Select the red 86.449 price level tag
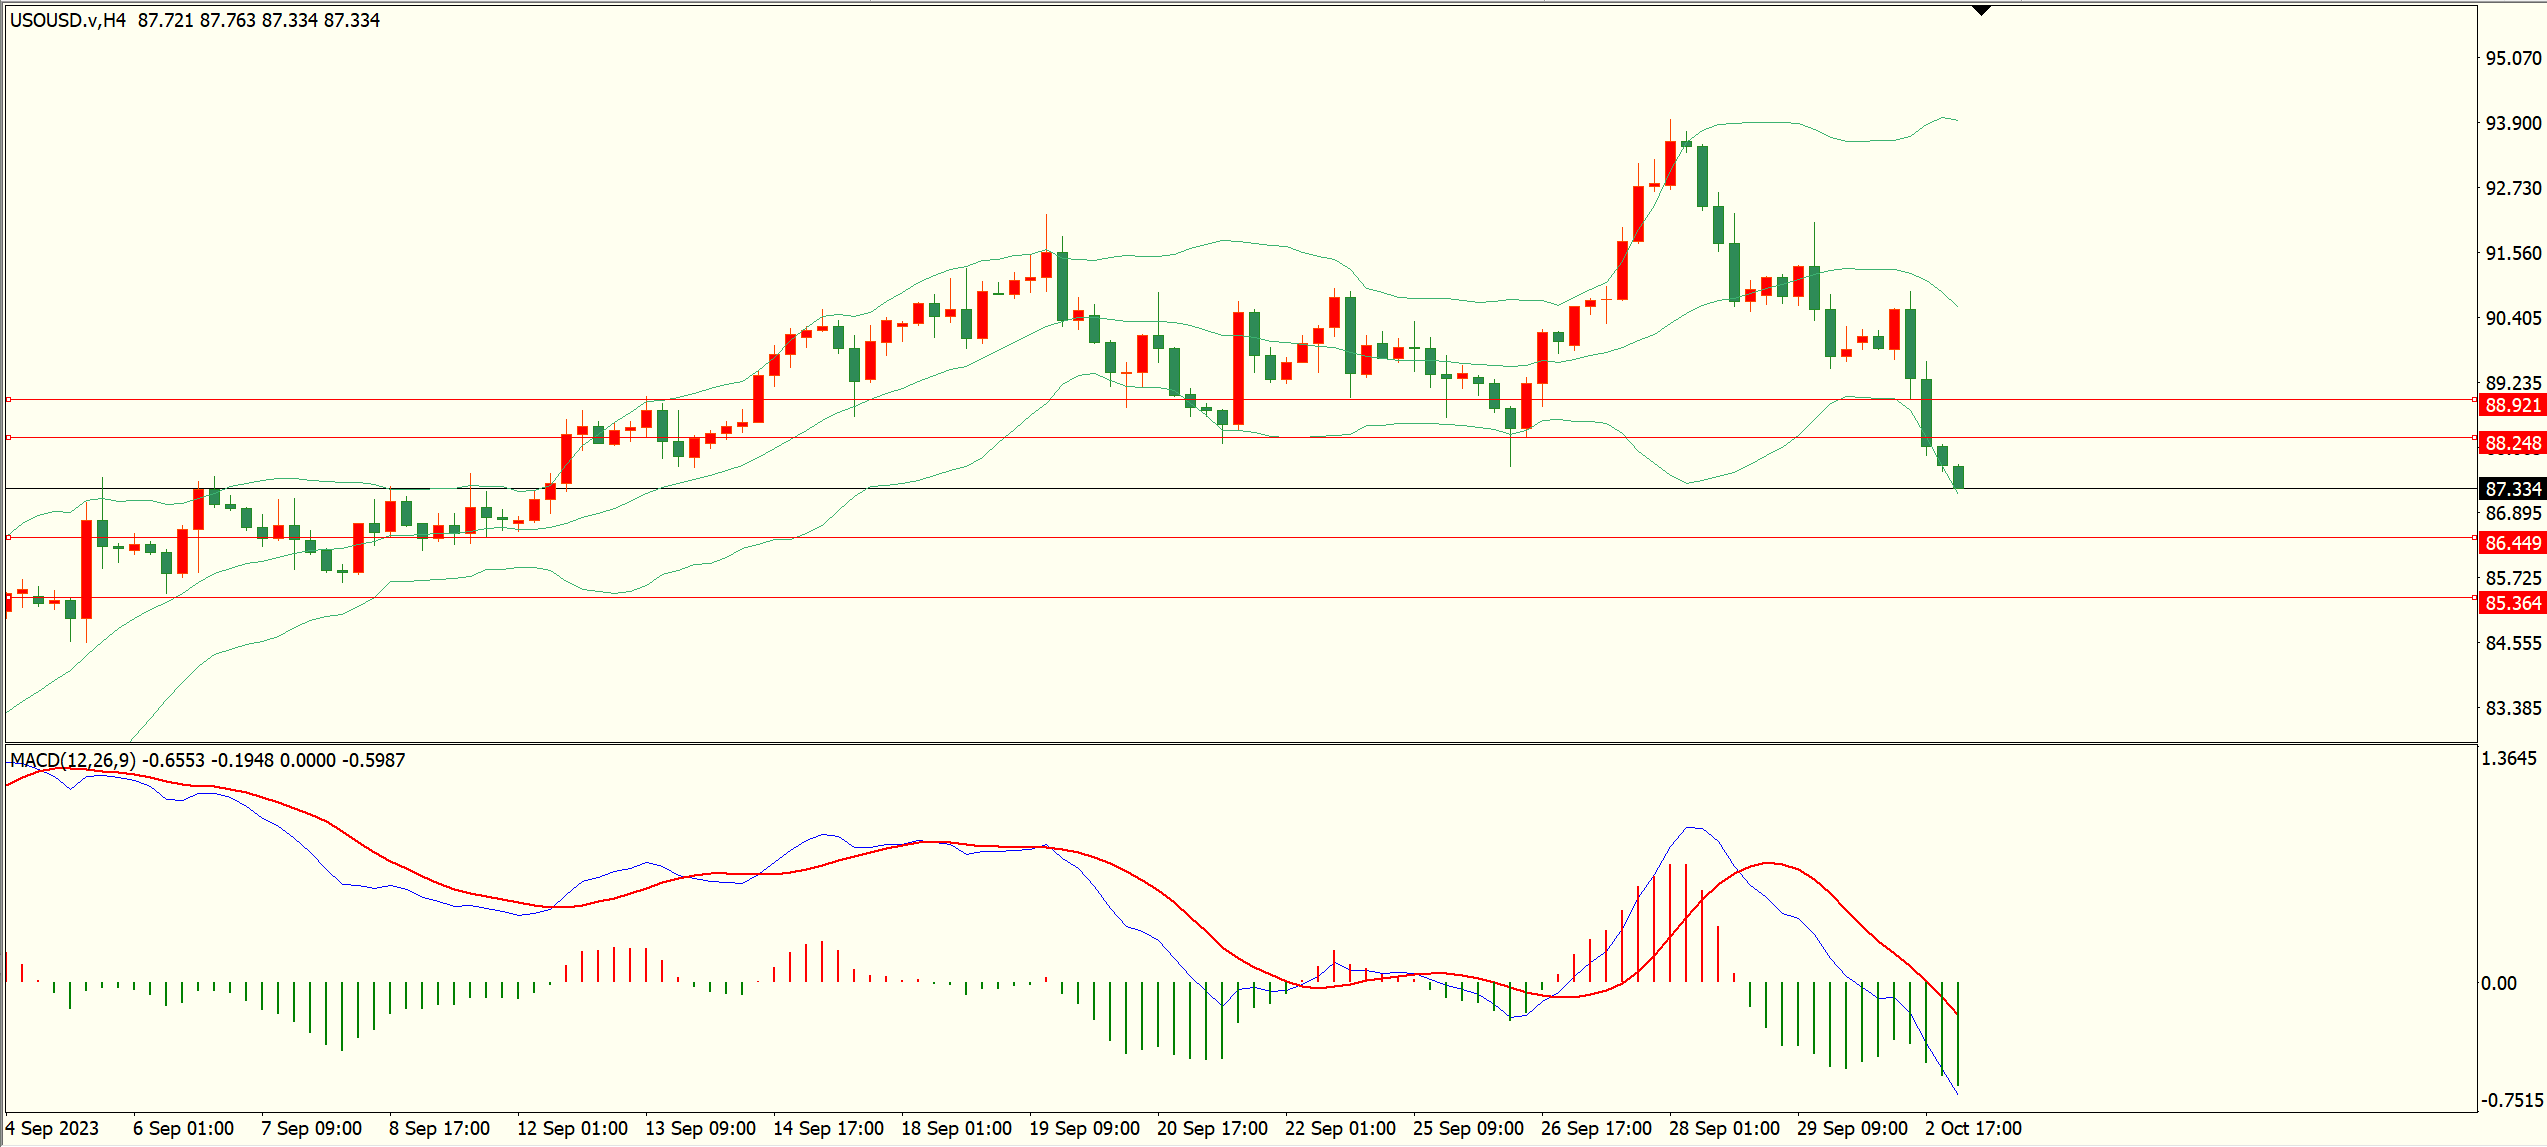Screen dimensions: 2547x1147 pos(2512,543)
